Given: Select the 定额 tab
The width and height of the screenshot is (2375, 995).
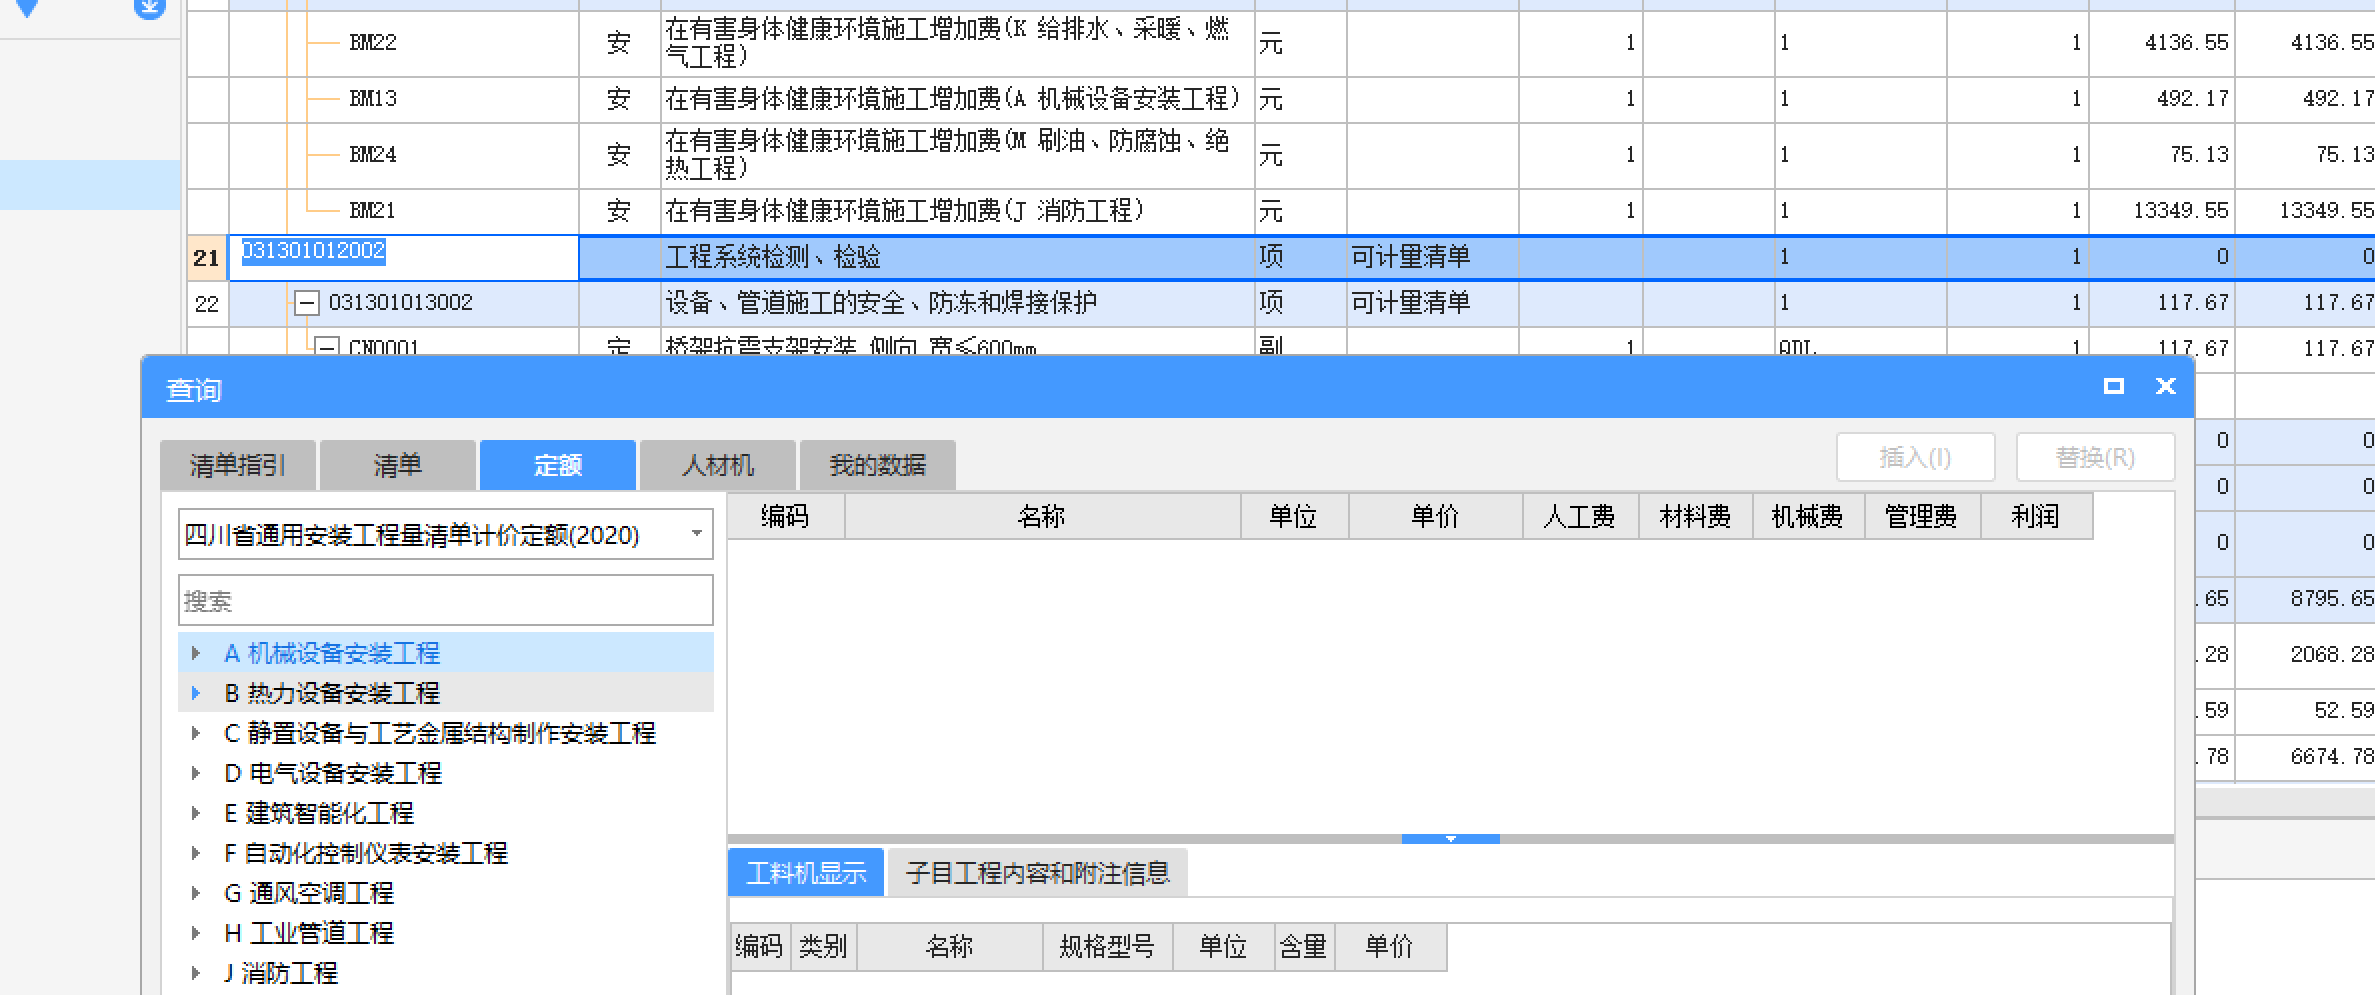Looking at the screenshot, I should pyautogui.click(x=558, y=465).
